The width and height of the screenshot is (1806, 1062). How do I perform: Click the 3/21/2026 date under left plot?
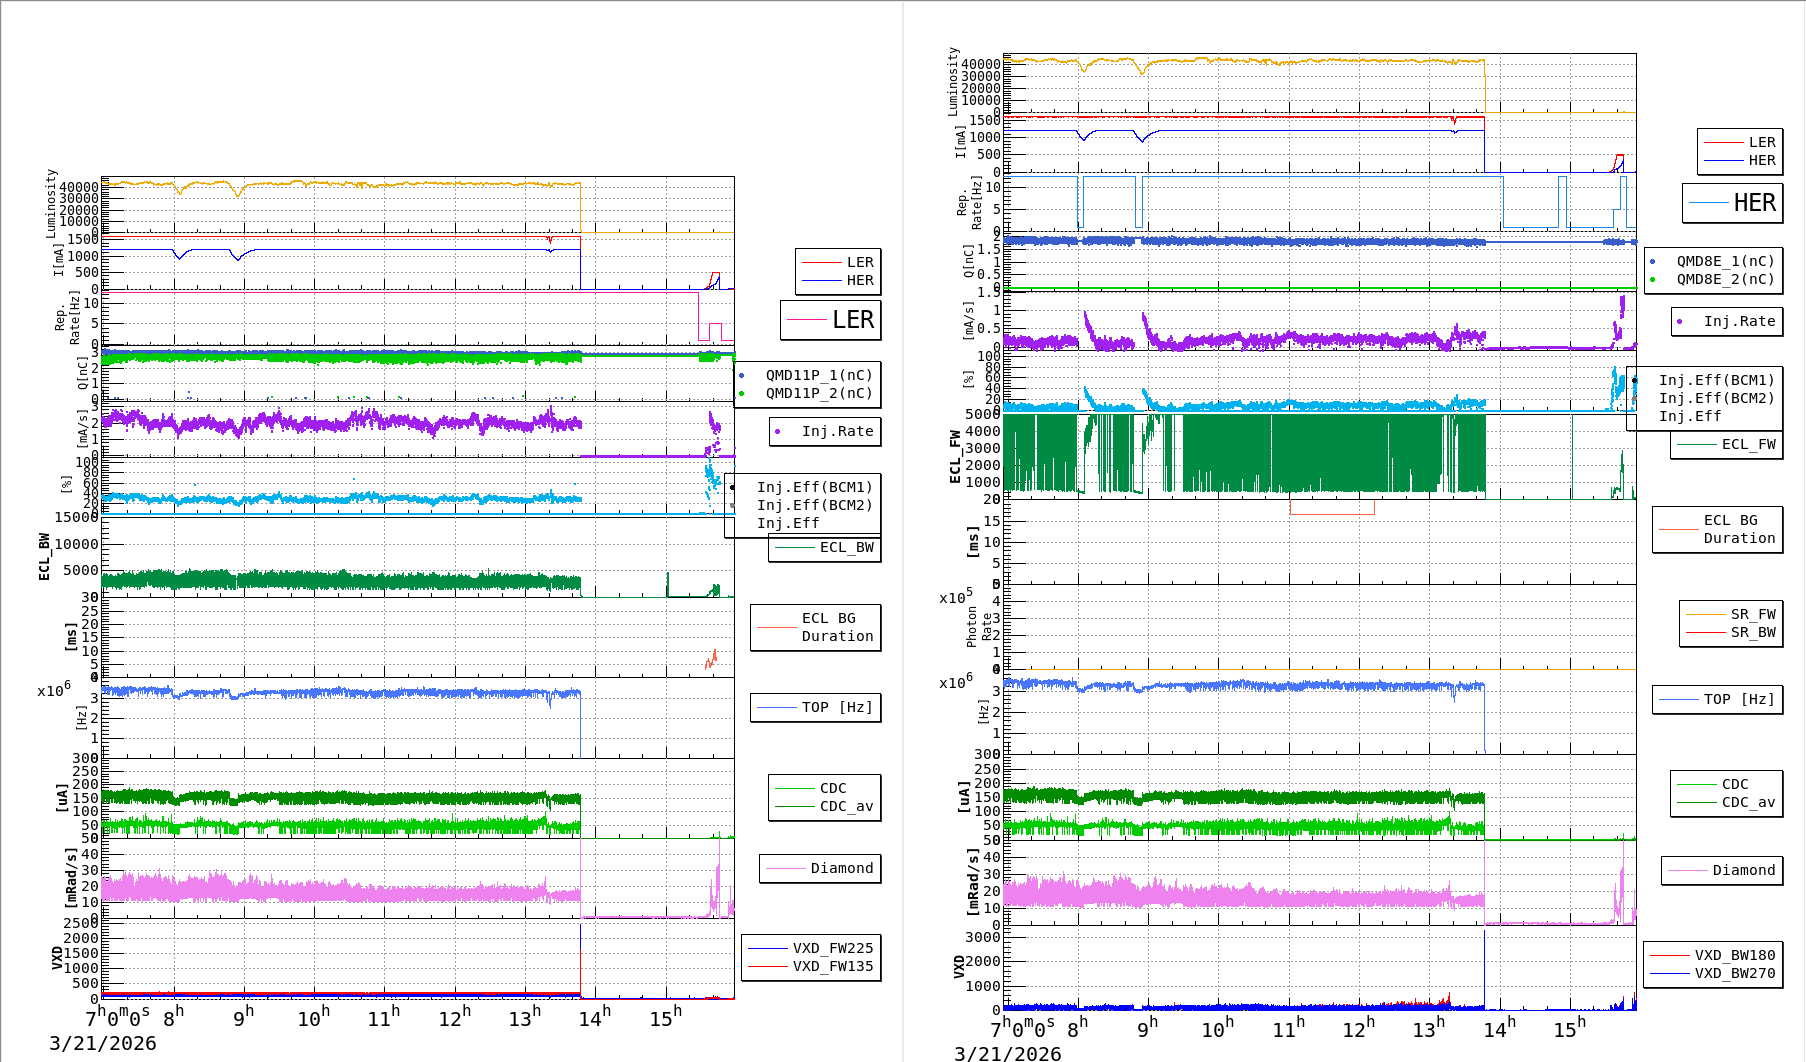[103, 1043]
